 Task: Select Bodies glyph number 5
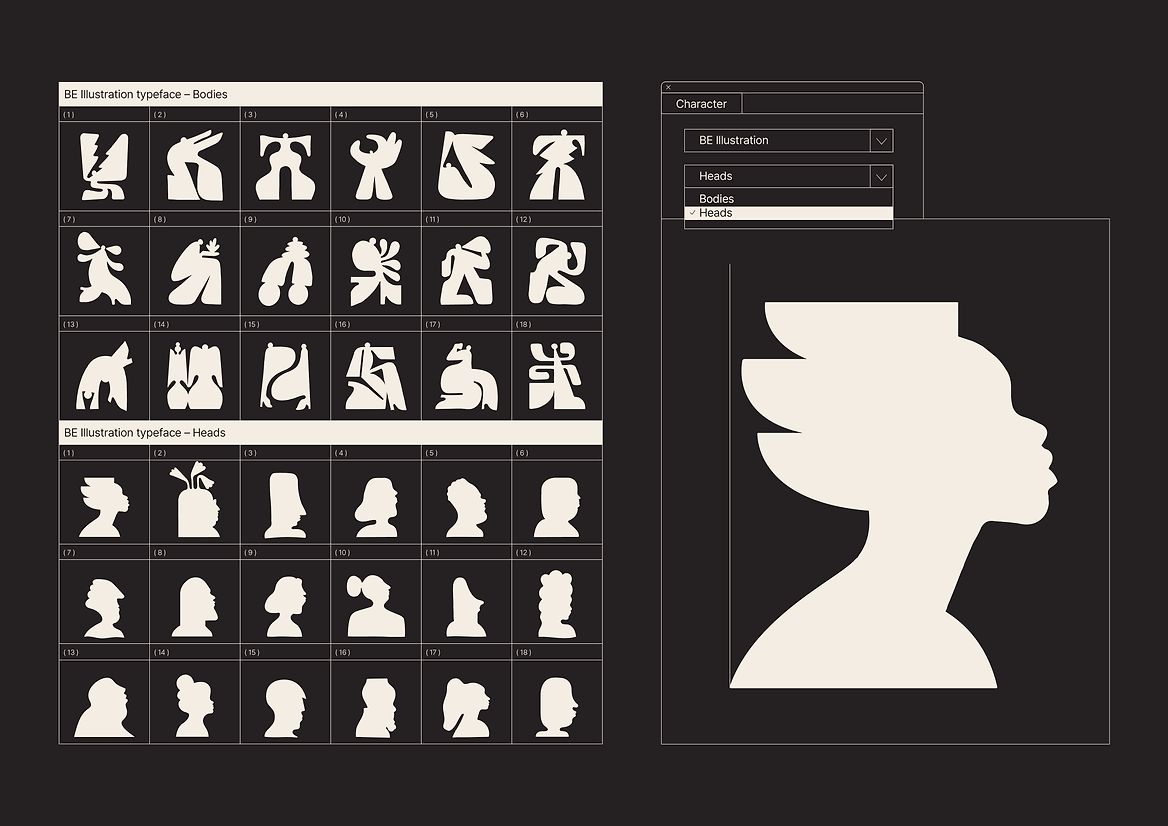(x=466, y=166)
